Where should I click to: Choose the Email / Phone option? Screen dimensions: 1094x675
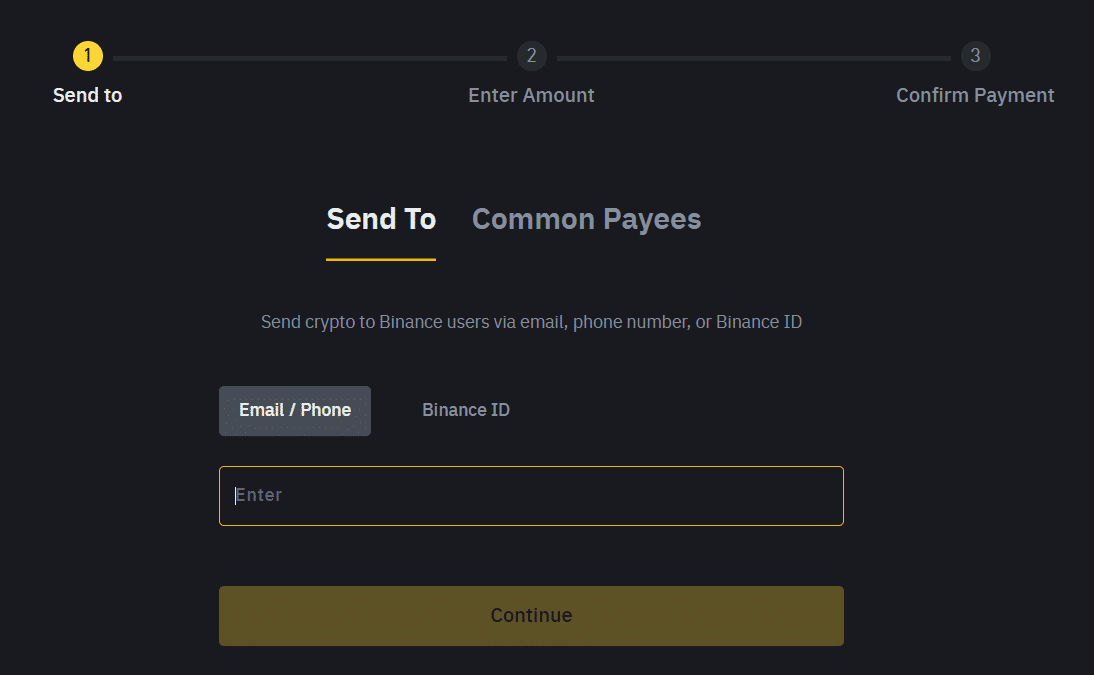point(295,410)
